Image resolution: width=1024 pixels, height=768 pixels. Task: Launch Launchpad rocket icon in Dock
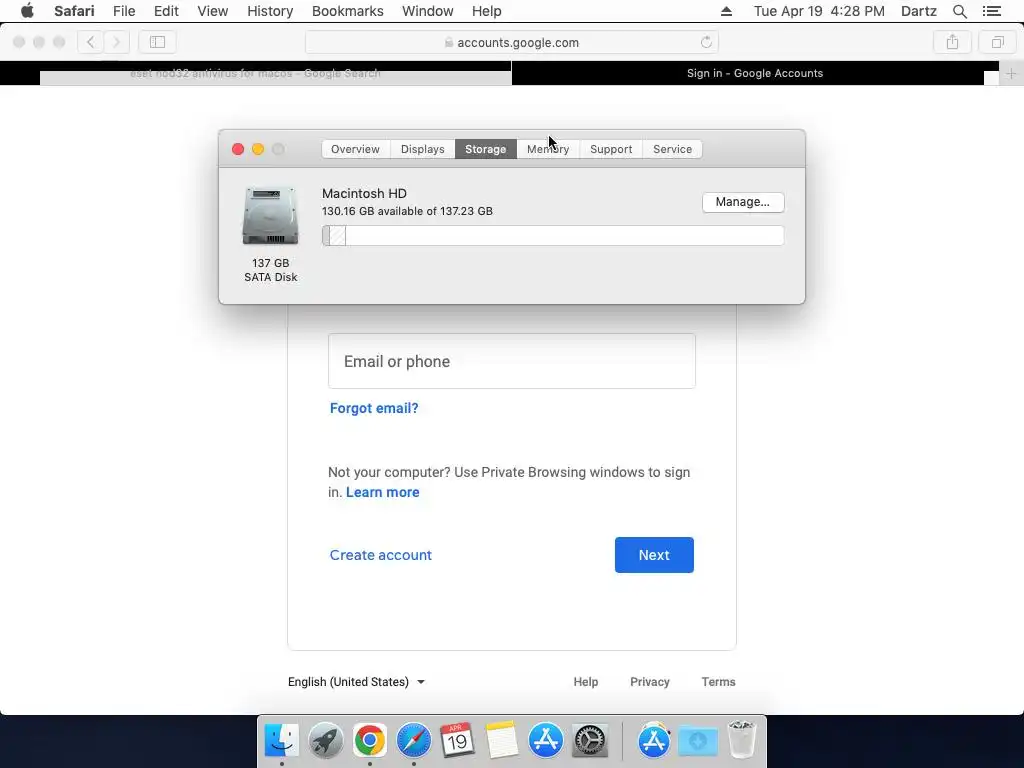point(326,740)
